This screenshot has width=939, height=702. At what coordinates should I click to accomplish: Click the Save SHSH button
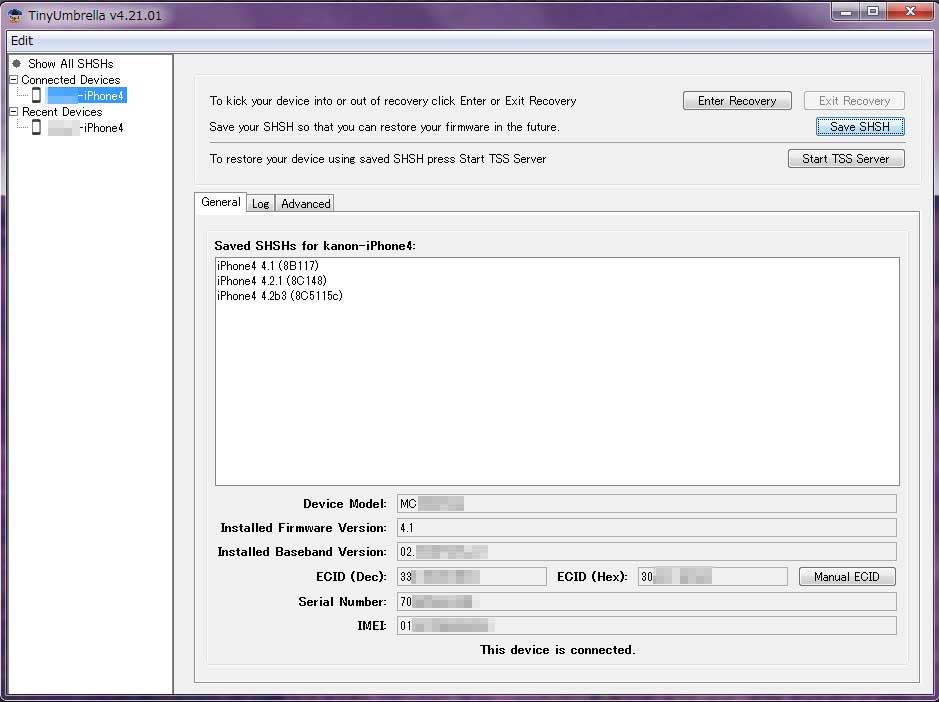click(x=860, y=126)
